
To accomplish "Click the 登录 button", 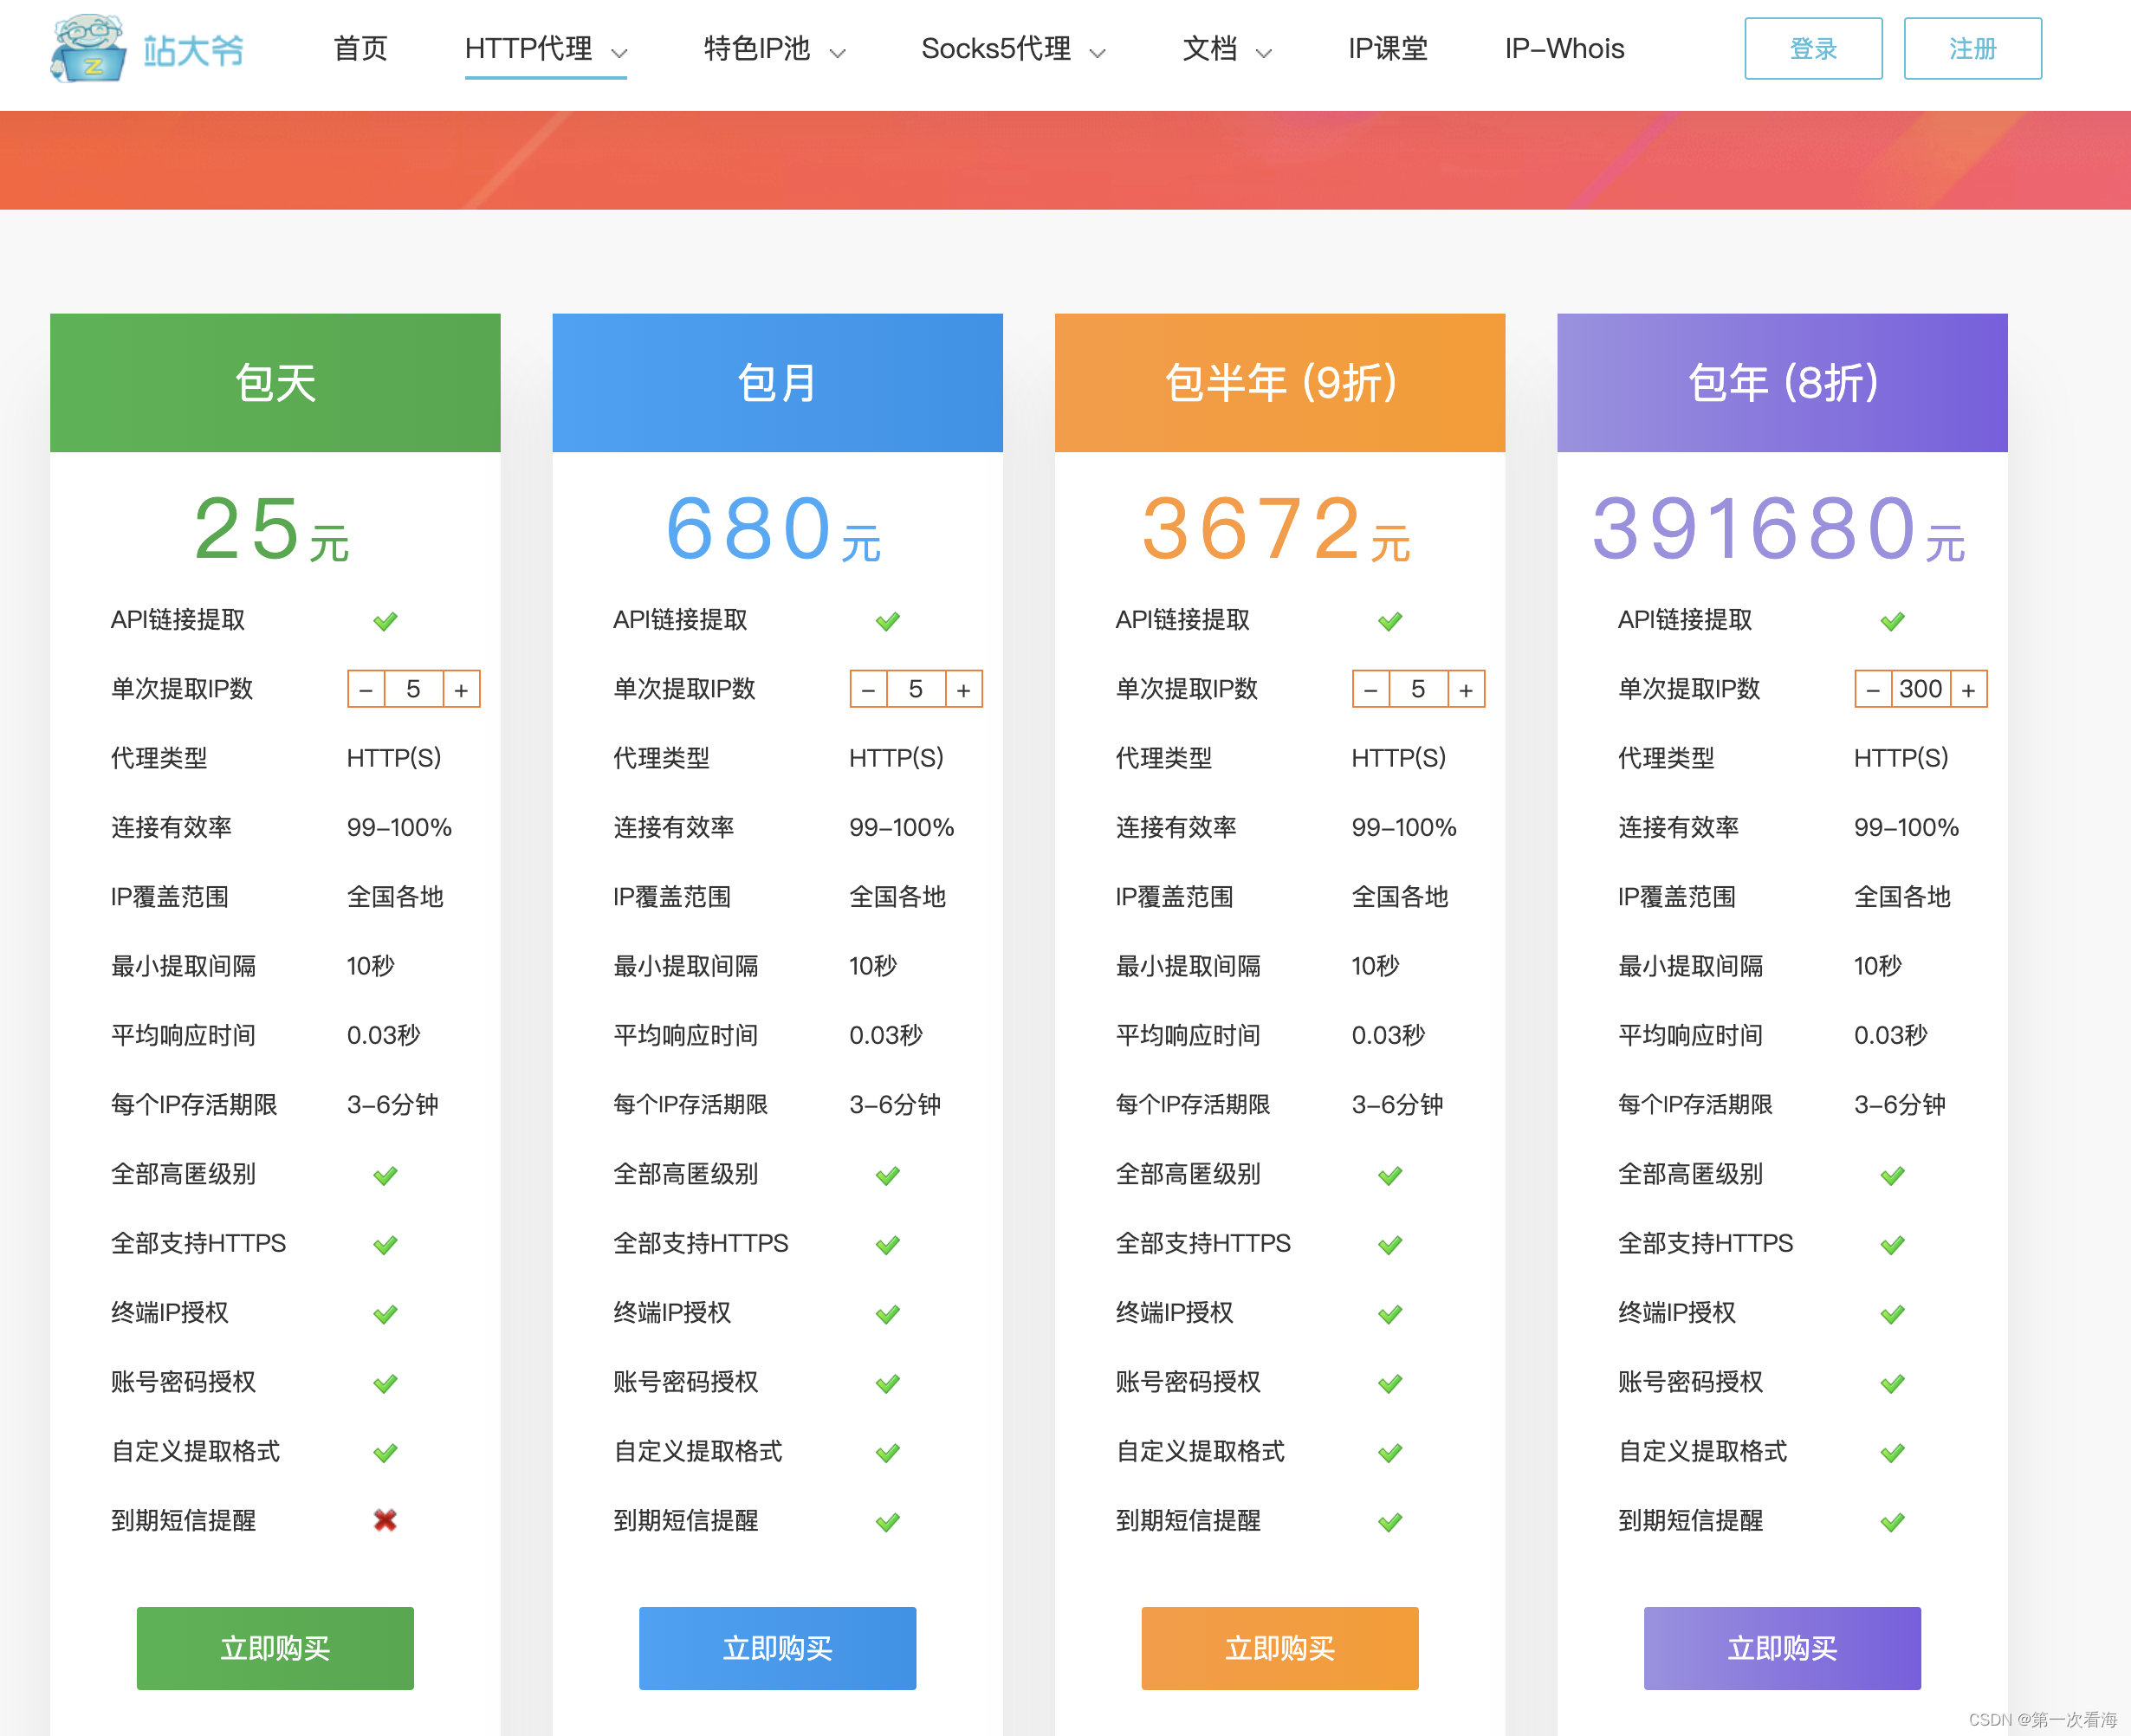I will (1812, 49).
